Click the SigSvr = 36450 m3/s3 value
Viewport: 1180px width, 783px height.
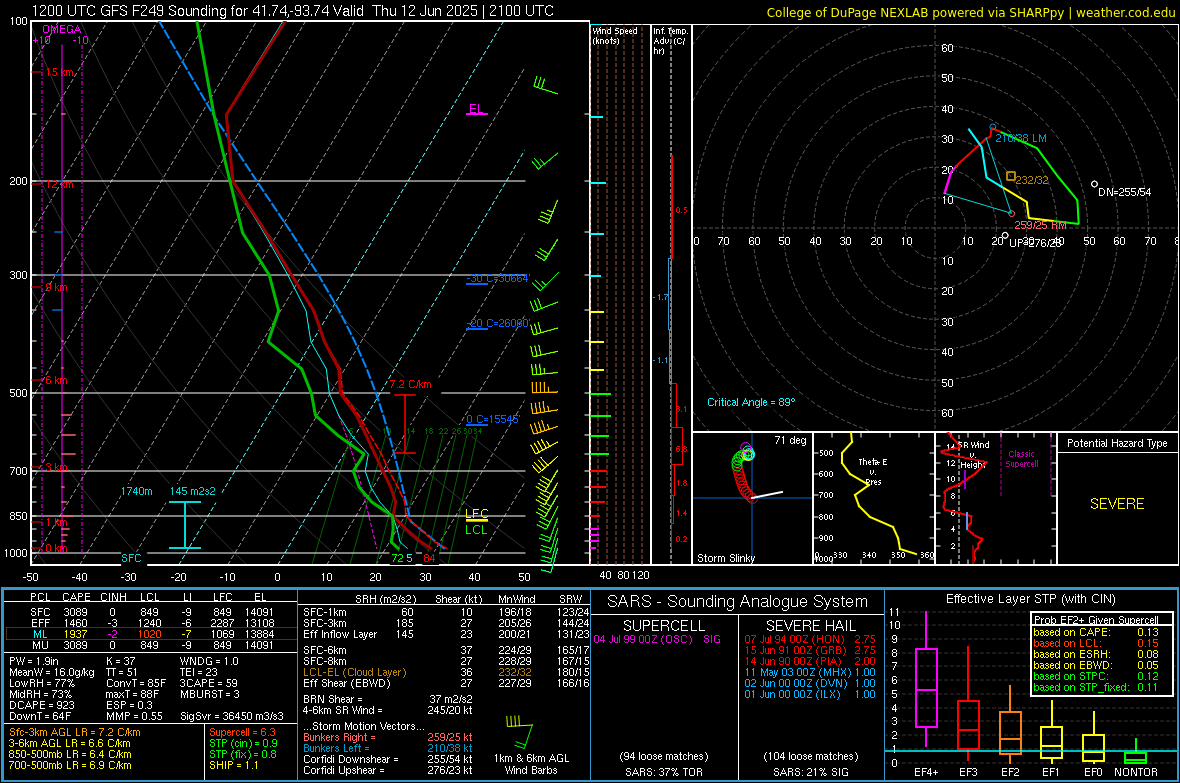coord(232,716)
